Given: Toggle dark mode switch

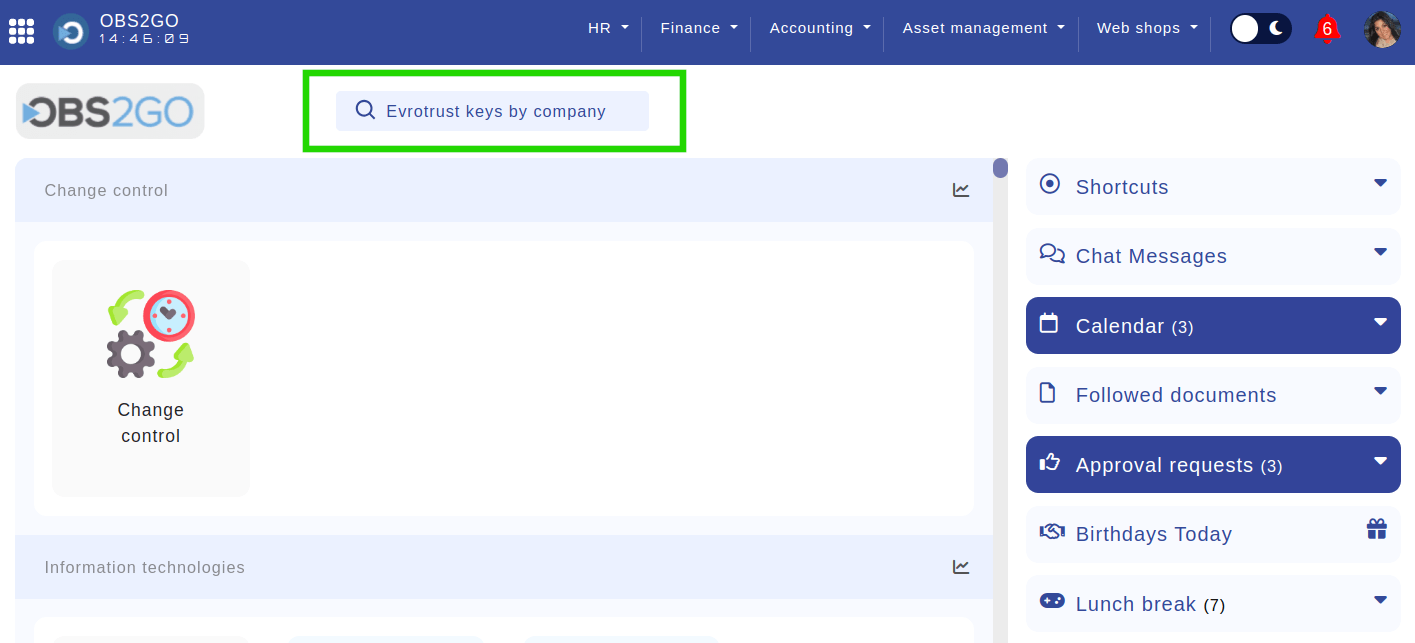Looking at the screenshot, I should 1260,29.
